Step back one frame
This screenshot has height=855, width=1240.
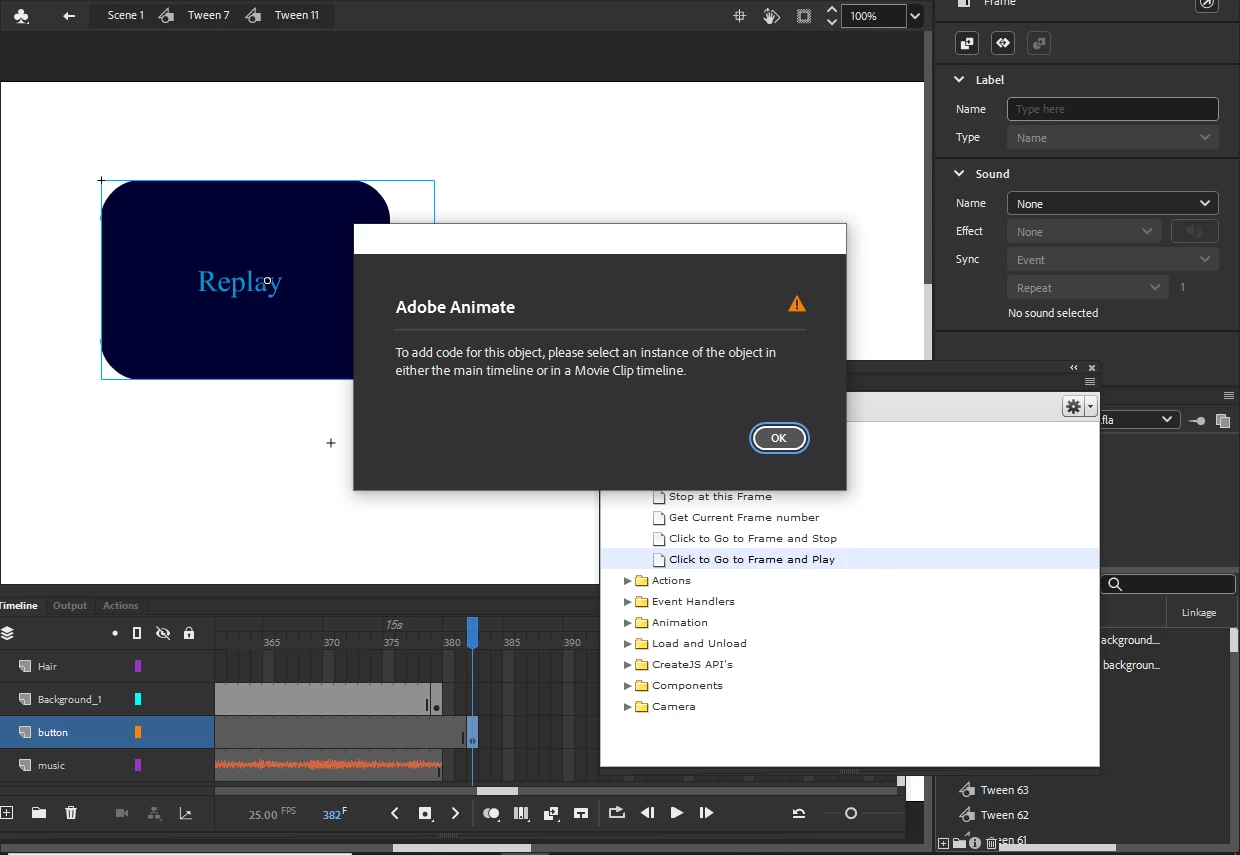[647, 813]
